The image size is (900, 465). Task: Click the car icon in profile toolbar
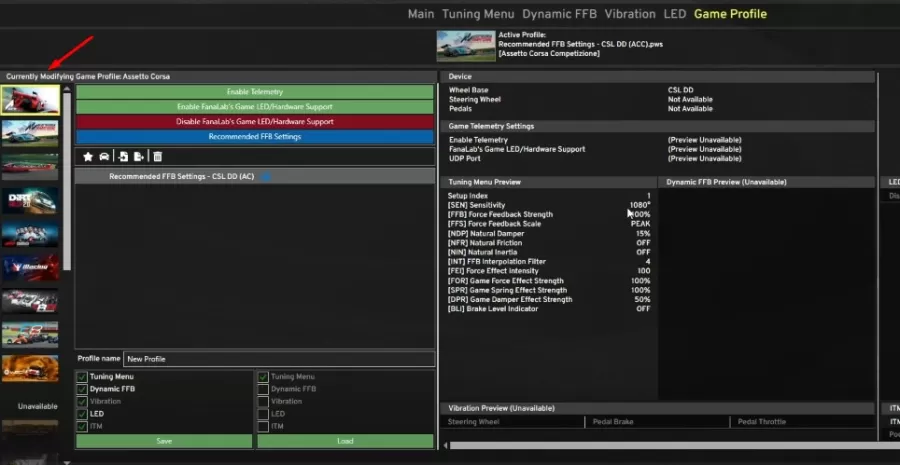pos(104,157)
